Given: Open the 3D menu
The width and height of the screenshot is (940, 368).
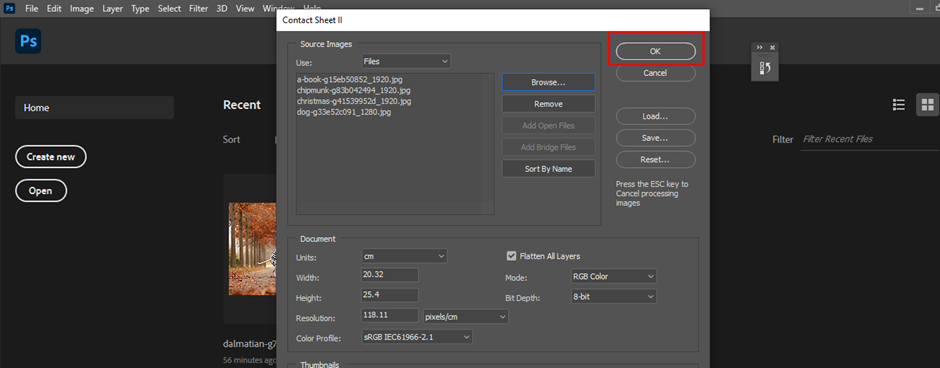Looking at the screenshot, I should point(222,8).
